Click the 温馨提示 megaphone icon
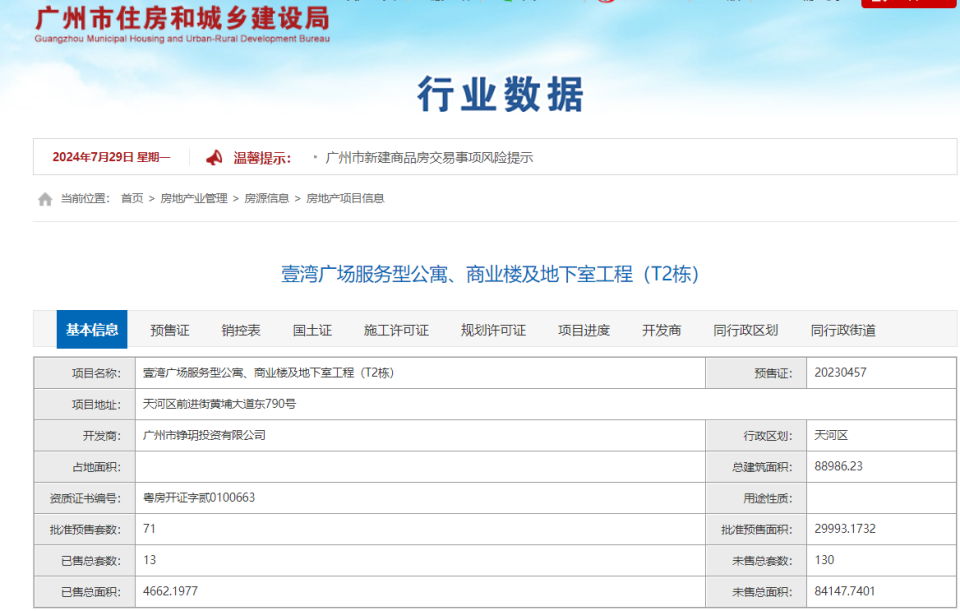This screenshot has width=960, height=611. point(212,156)
